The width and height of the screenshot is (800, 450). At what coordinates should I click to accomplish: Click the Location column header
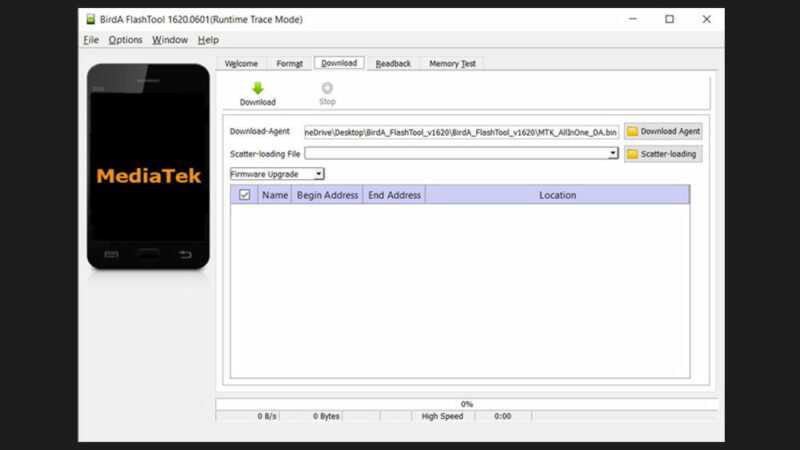tap(557, 195)
